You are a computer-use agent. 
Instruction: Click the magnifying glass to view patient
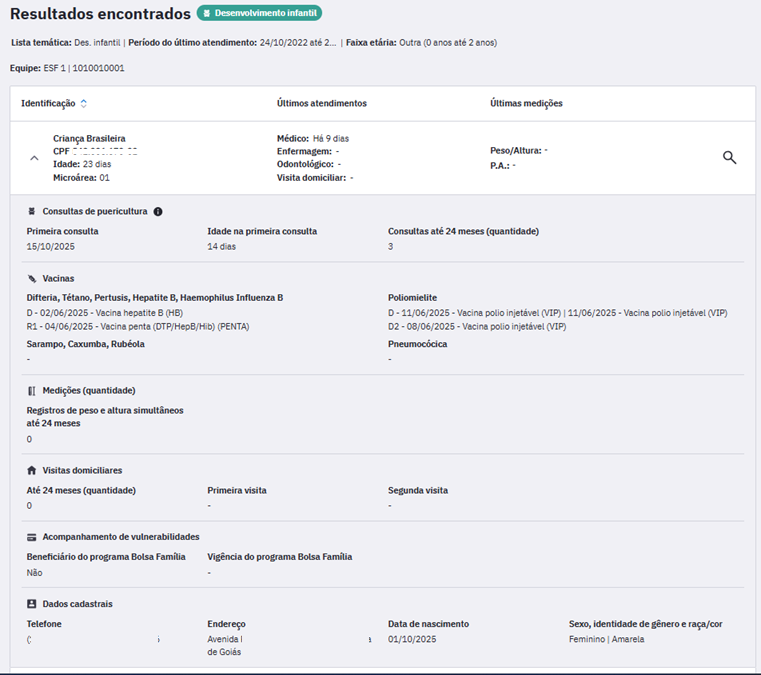[729, 158]
